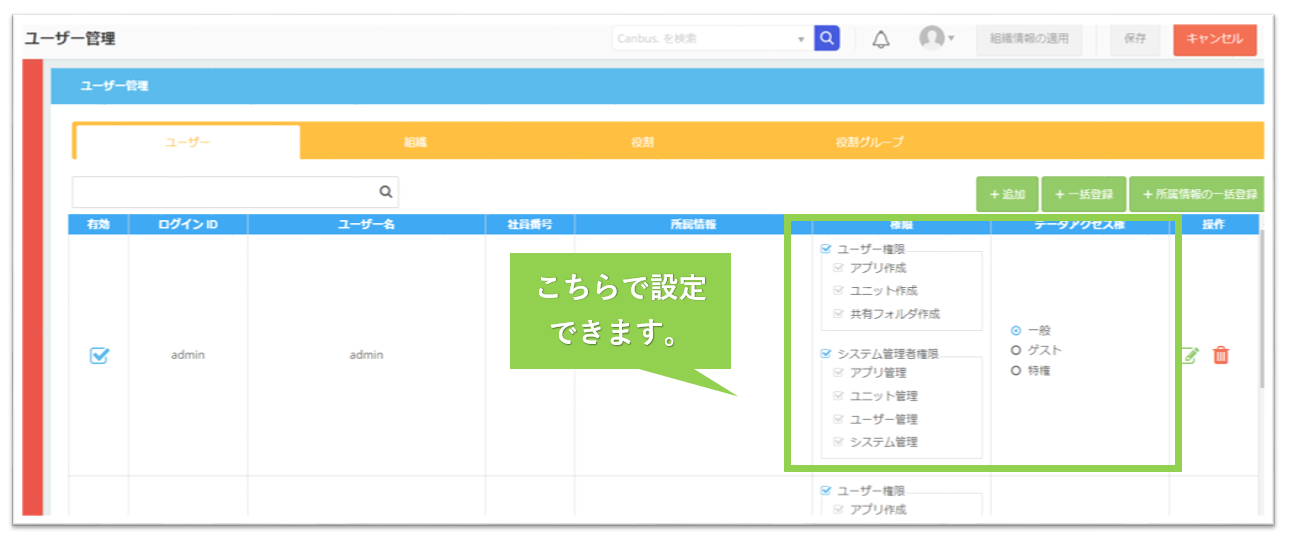The width and height of the screenshot is (1295, 545).
Task: Expand the caret next to the avatar
Action: pyautogui.click(x=951, y=39)
